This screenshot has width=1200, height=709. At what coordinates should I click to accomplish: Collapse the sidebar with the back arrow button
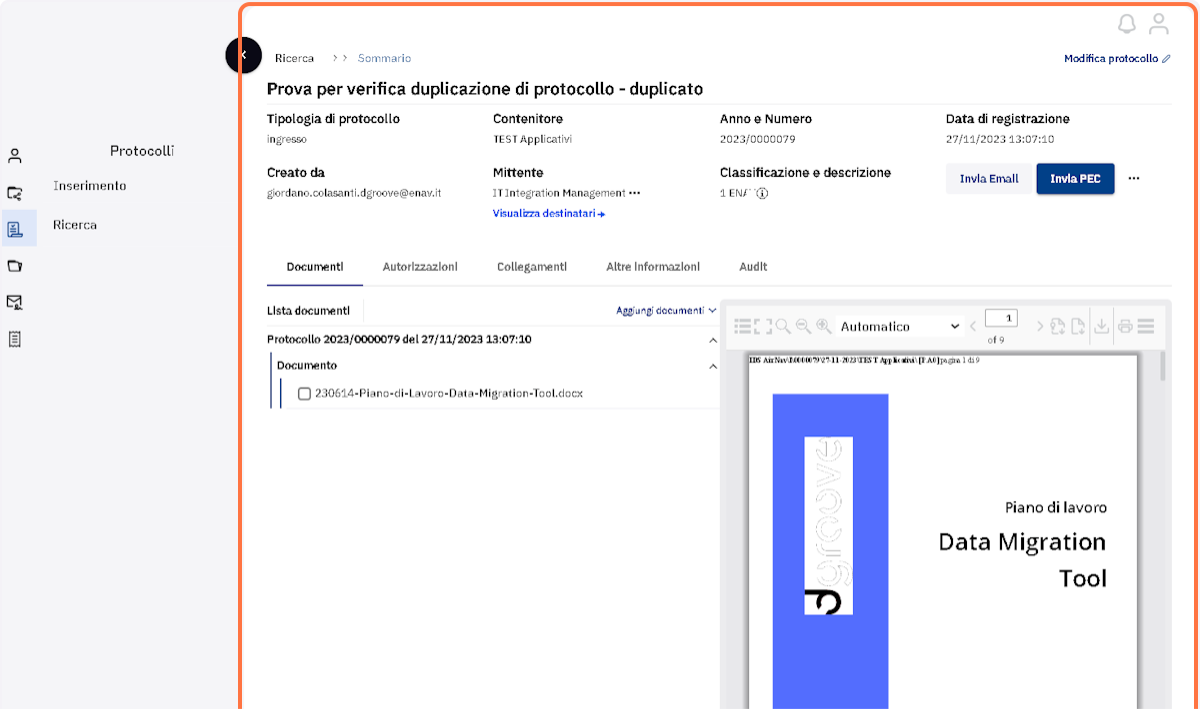244,54
